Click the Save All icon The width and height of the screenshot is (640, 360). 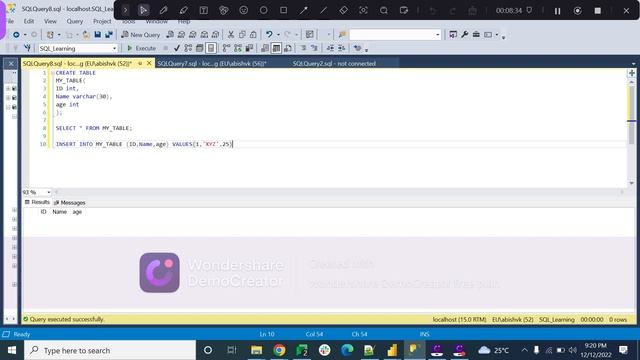pyautogui.click(x=109, y=35)
